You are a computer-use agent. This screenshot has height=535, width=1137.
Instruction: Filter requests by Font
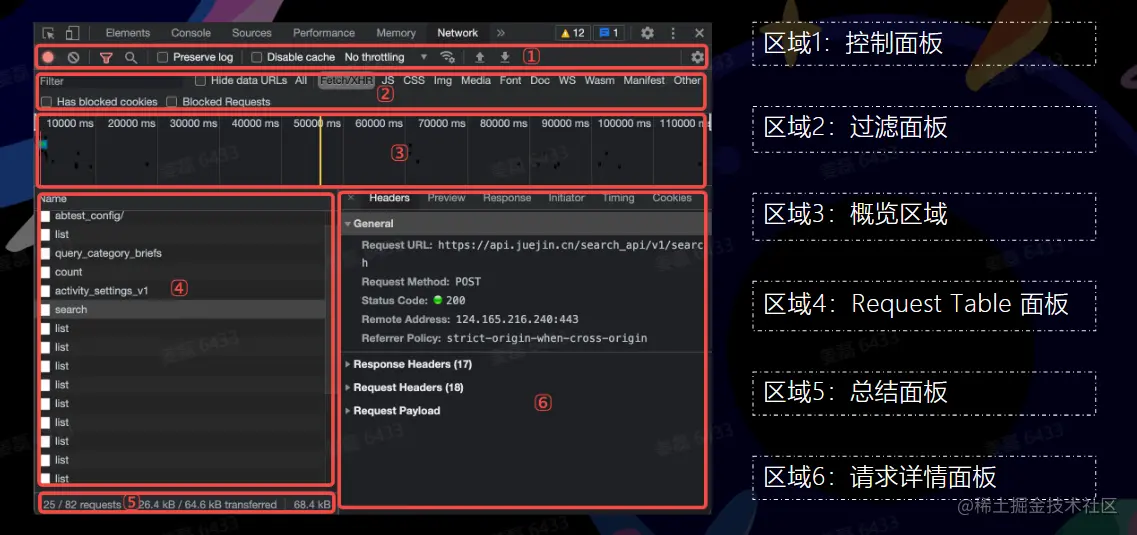point(510,80)
